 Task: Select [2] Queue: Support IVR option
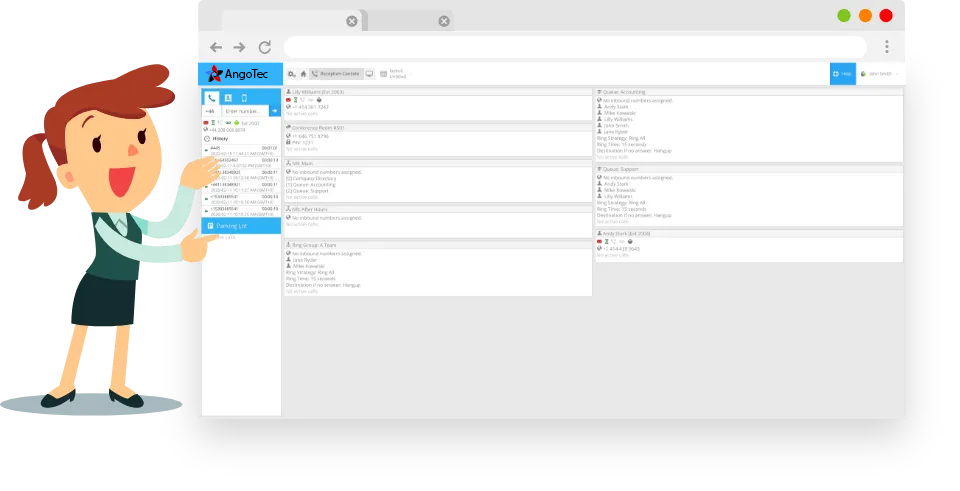307,190
